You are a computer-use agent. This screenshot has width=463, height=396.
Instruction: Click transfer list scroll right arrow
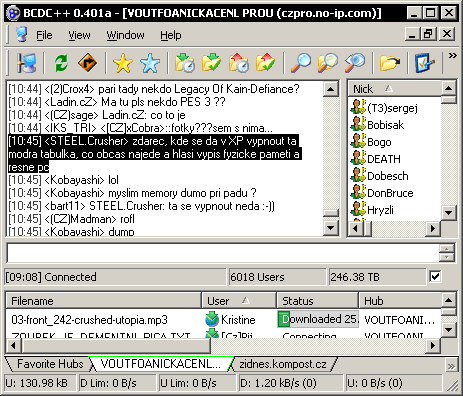pos(433,345)
